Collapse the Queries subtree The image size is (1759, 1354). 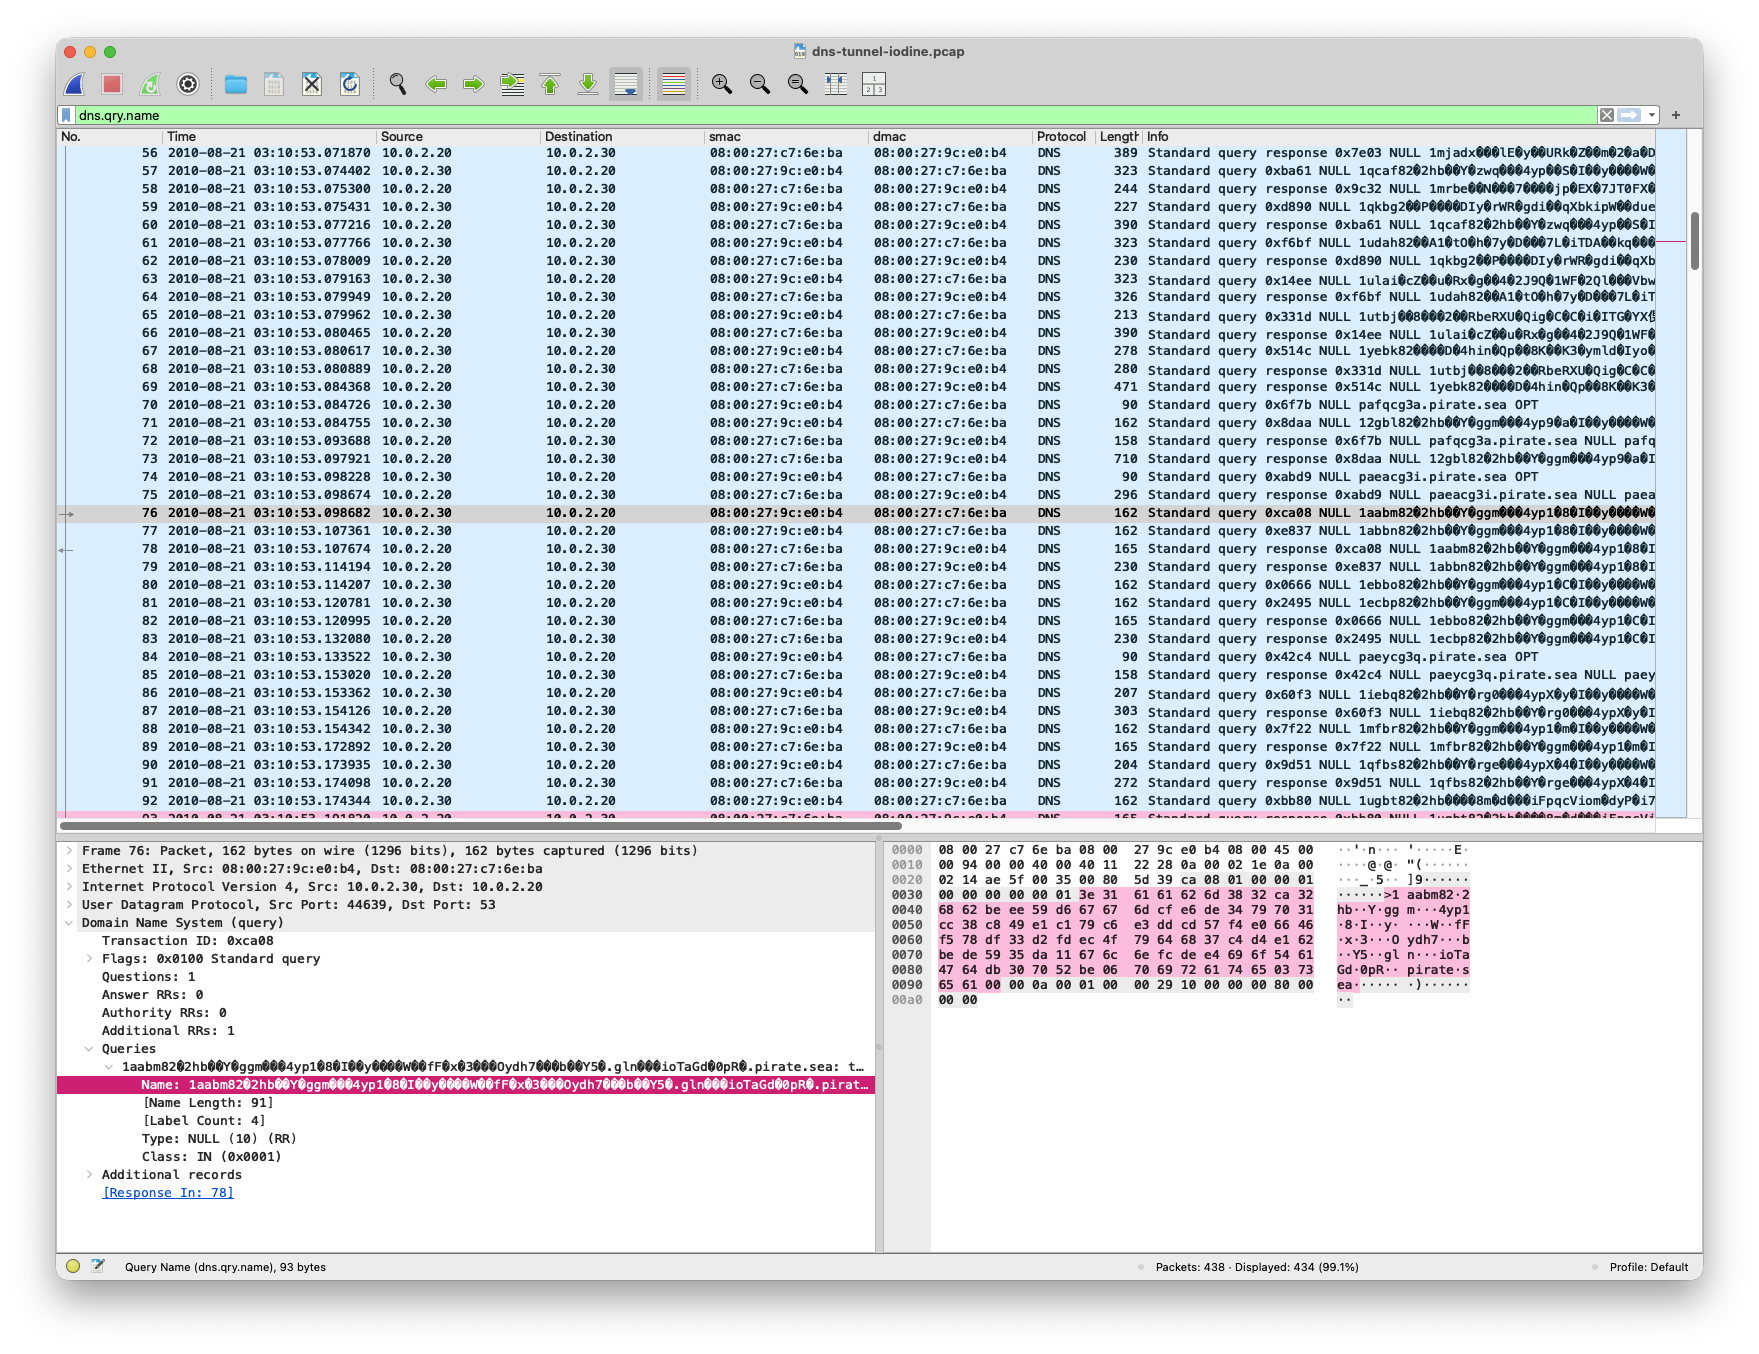click(89, 1049)
